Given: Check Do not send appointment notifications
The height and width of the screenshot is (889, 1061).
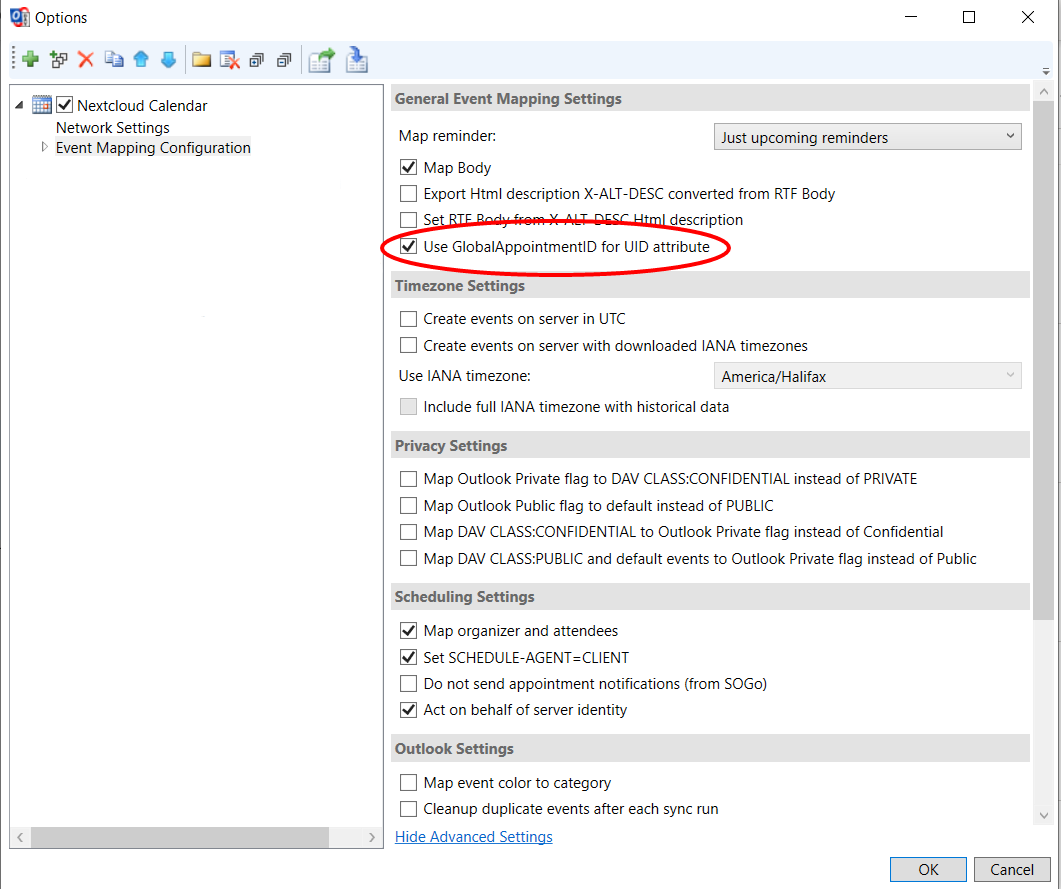Looking at the screenshot, I should coord(408,683).
